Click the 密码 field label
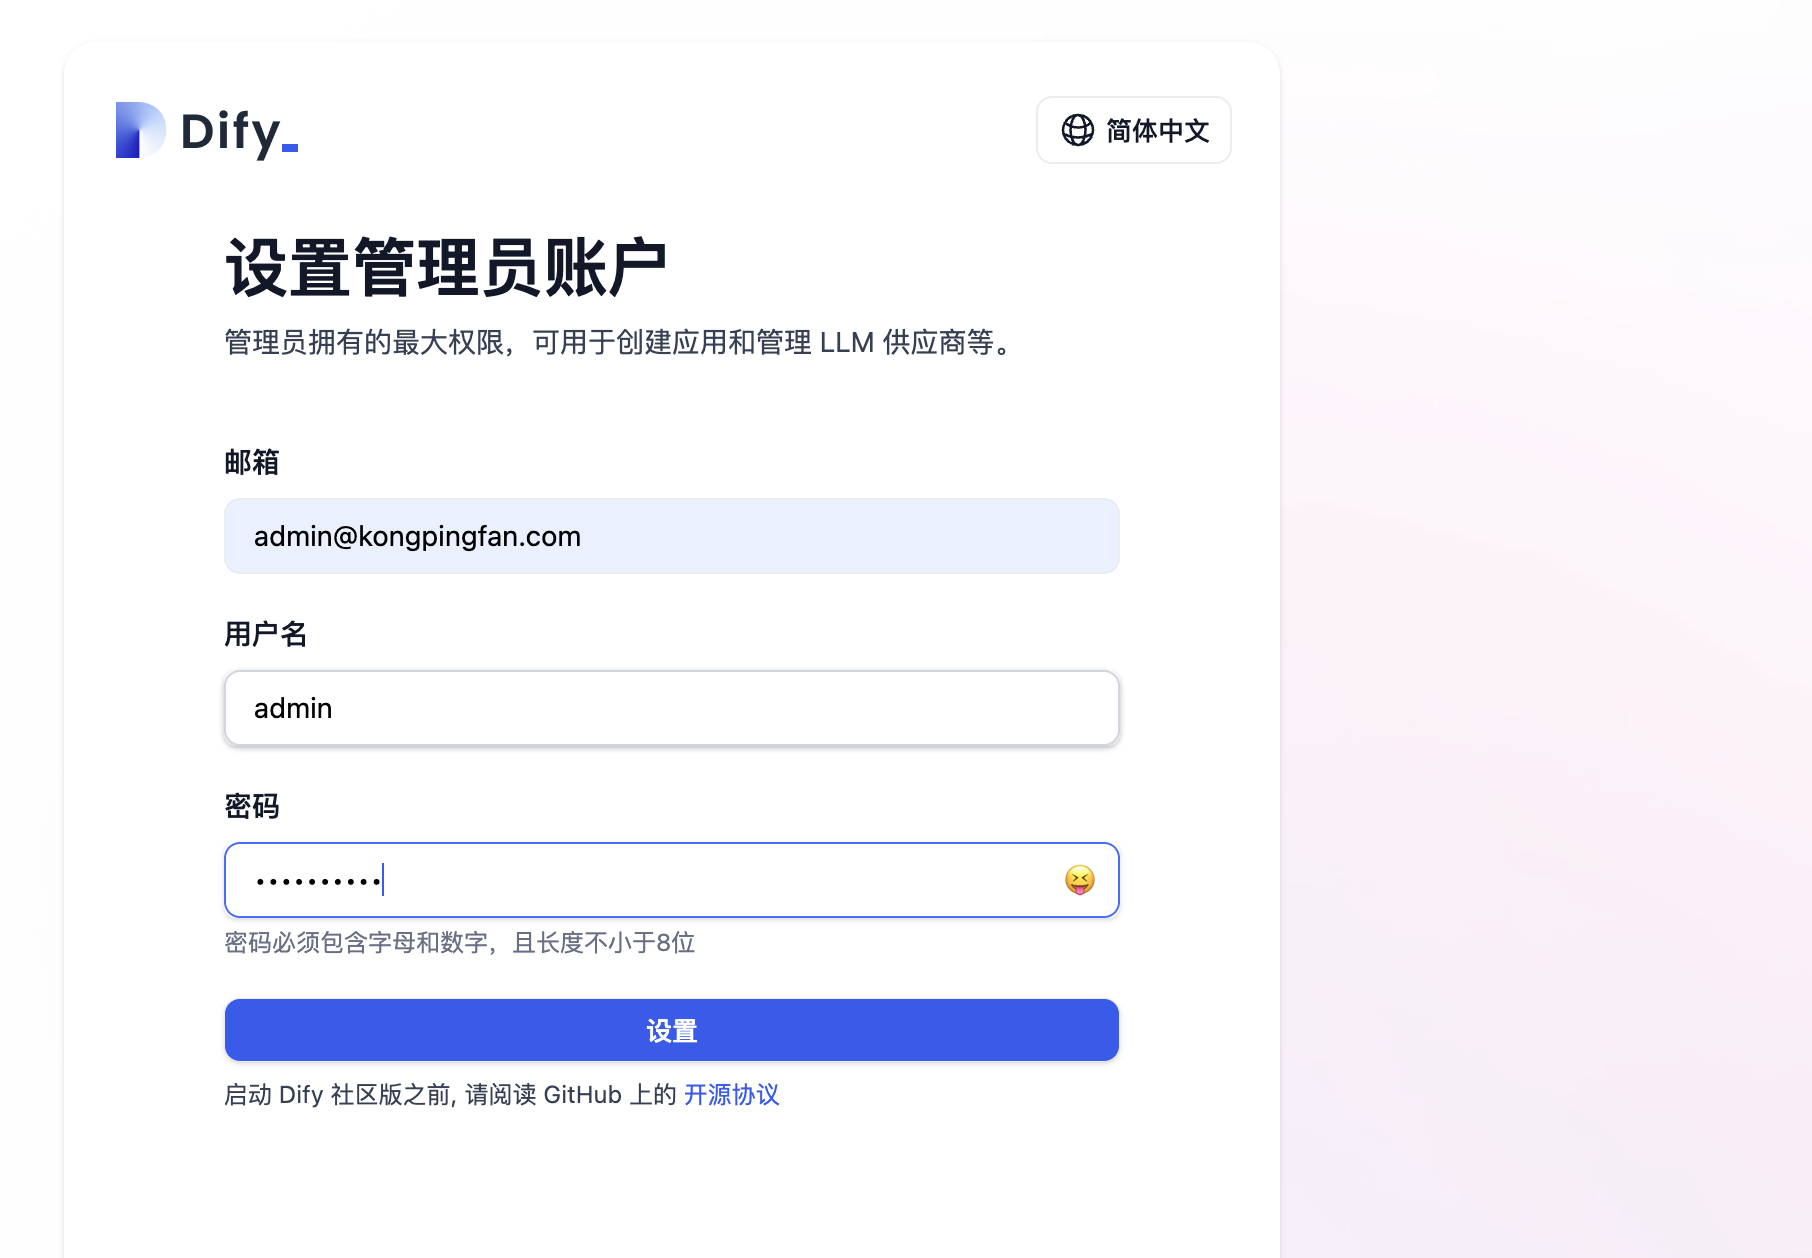 tap(252, 806)
